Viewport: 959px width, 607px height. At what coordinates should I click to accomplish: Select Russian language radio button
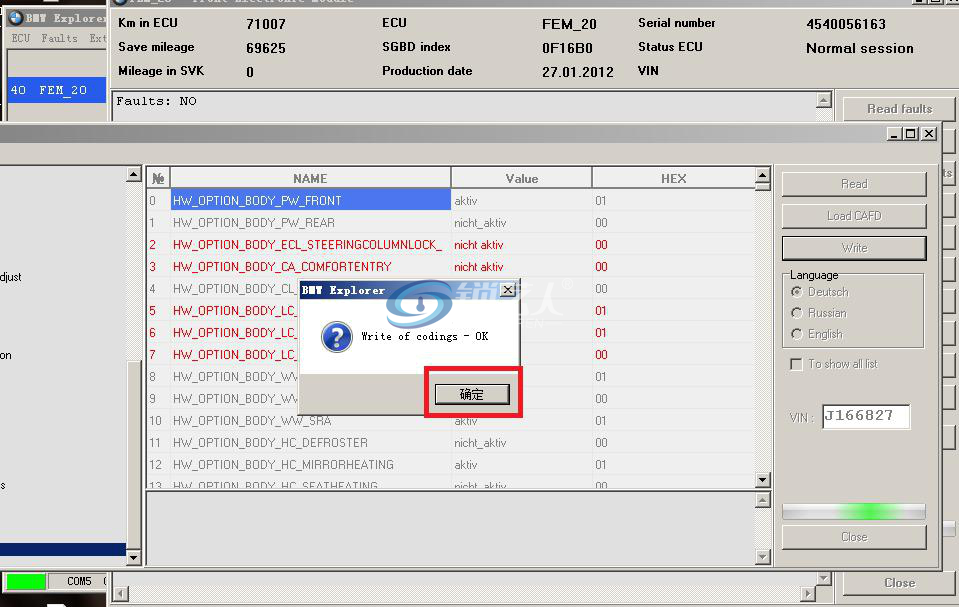coord(796,313)
